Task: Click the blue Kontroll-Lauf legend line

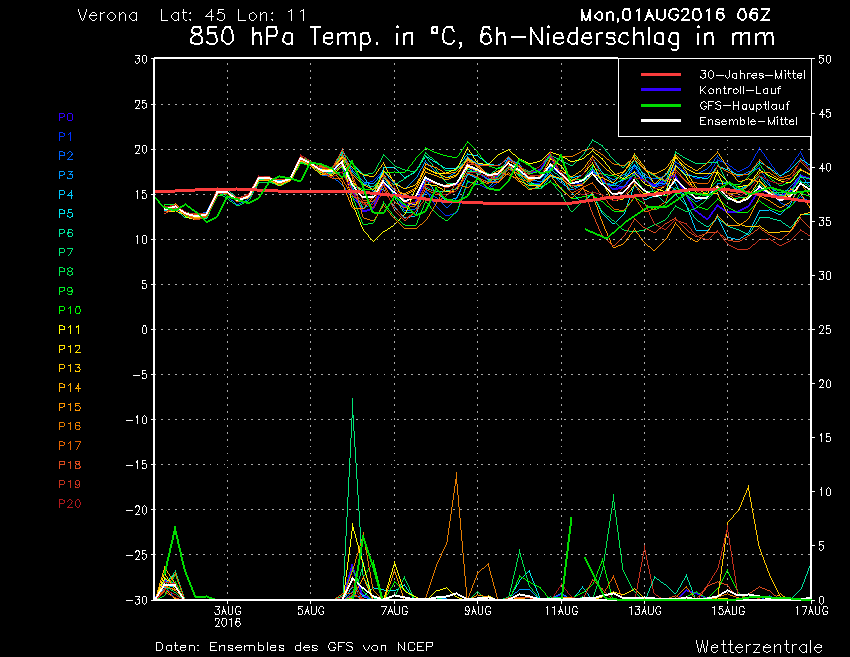Action: pyautogui.click(x=653, y=90)
